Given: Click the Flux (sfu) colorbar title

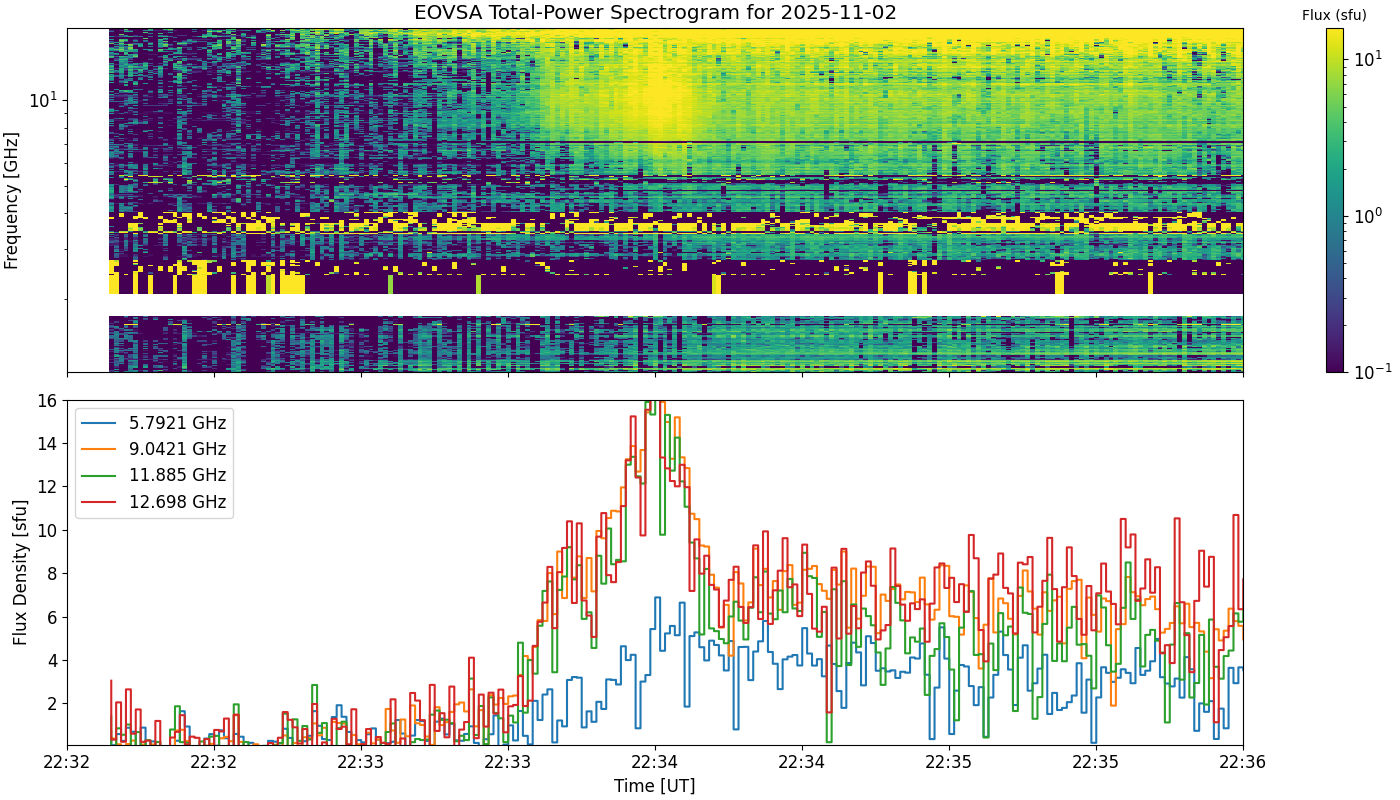Looking at the screenshot, I should (1334, 15).
